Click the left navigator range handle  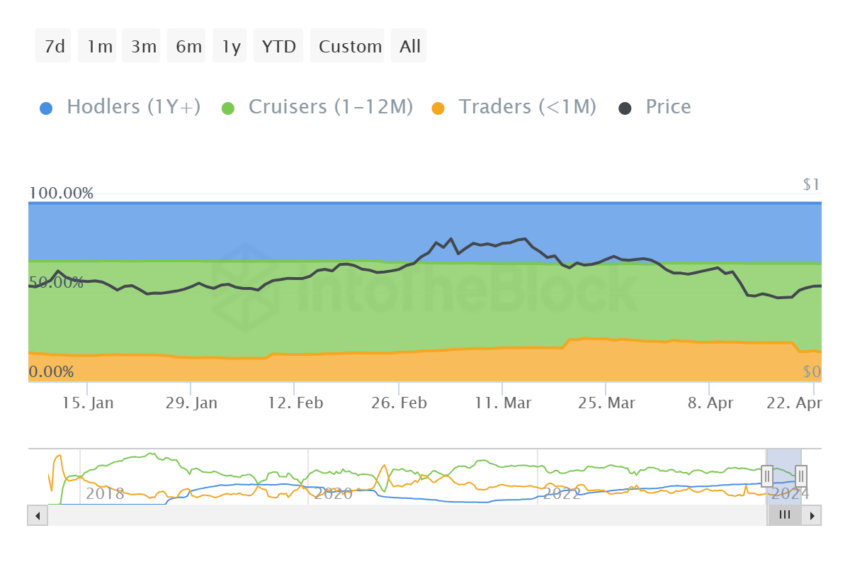[768, 476]
